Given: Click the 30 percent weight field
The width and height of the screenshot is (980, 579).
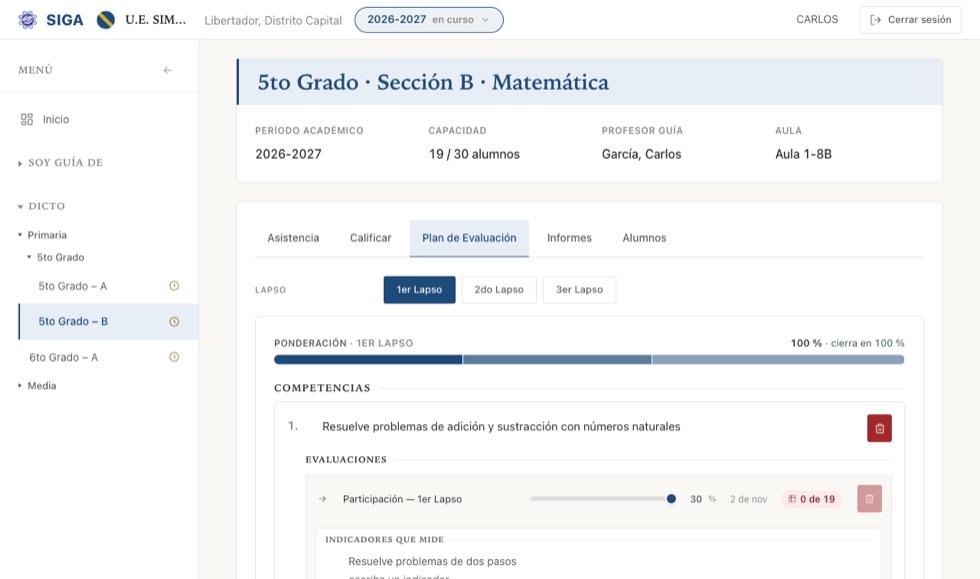Looking at the screenshot, I should coord(696,499).
